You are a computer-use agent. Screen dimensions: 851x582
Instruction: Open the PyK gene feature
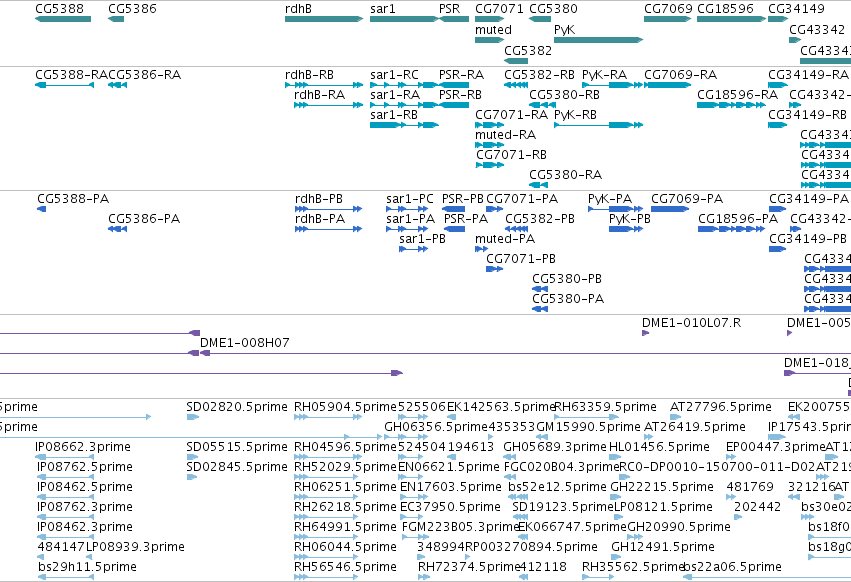coord(599,40)
